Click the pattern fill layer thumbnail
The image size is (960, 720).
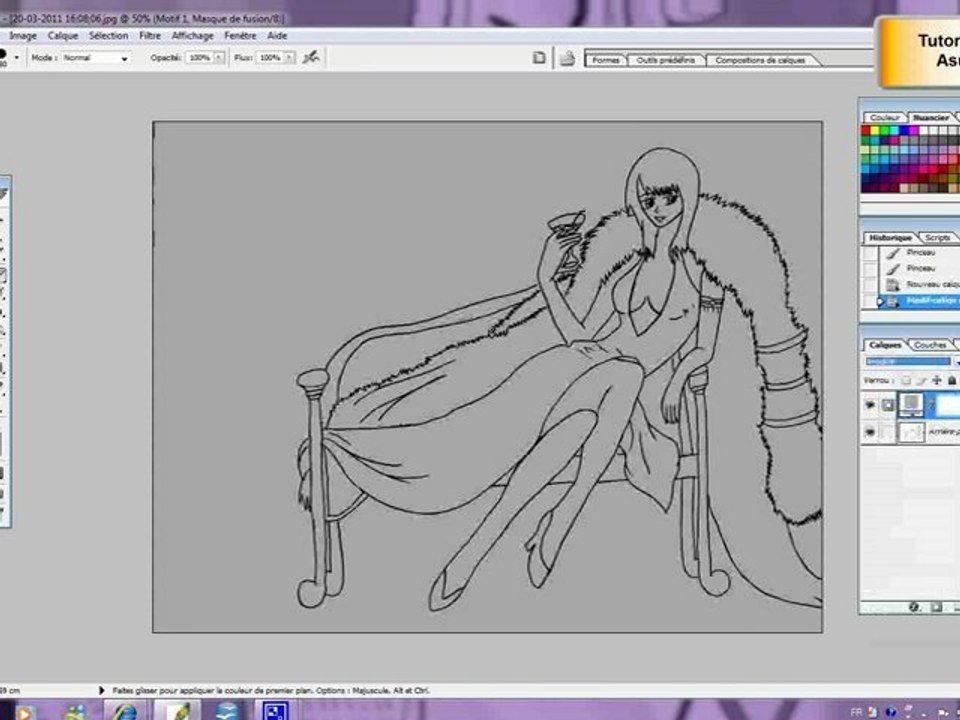pyautogui.click(x=911, y=405)
